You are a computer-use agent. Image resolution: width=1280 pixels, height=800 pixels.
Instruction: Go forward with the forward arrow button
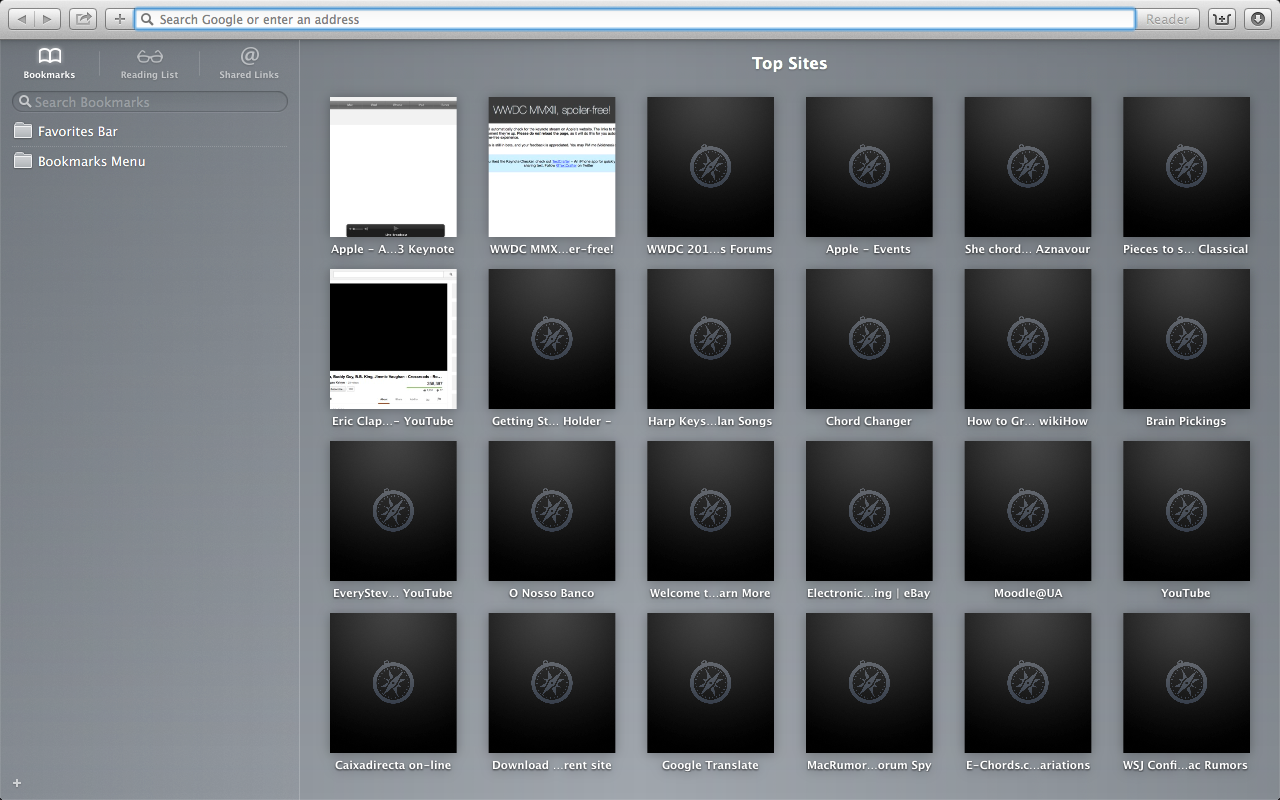(48, 19)
